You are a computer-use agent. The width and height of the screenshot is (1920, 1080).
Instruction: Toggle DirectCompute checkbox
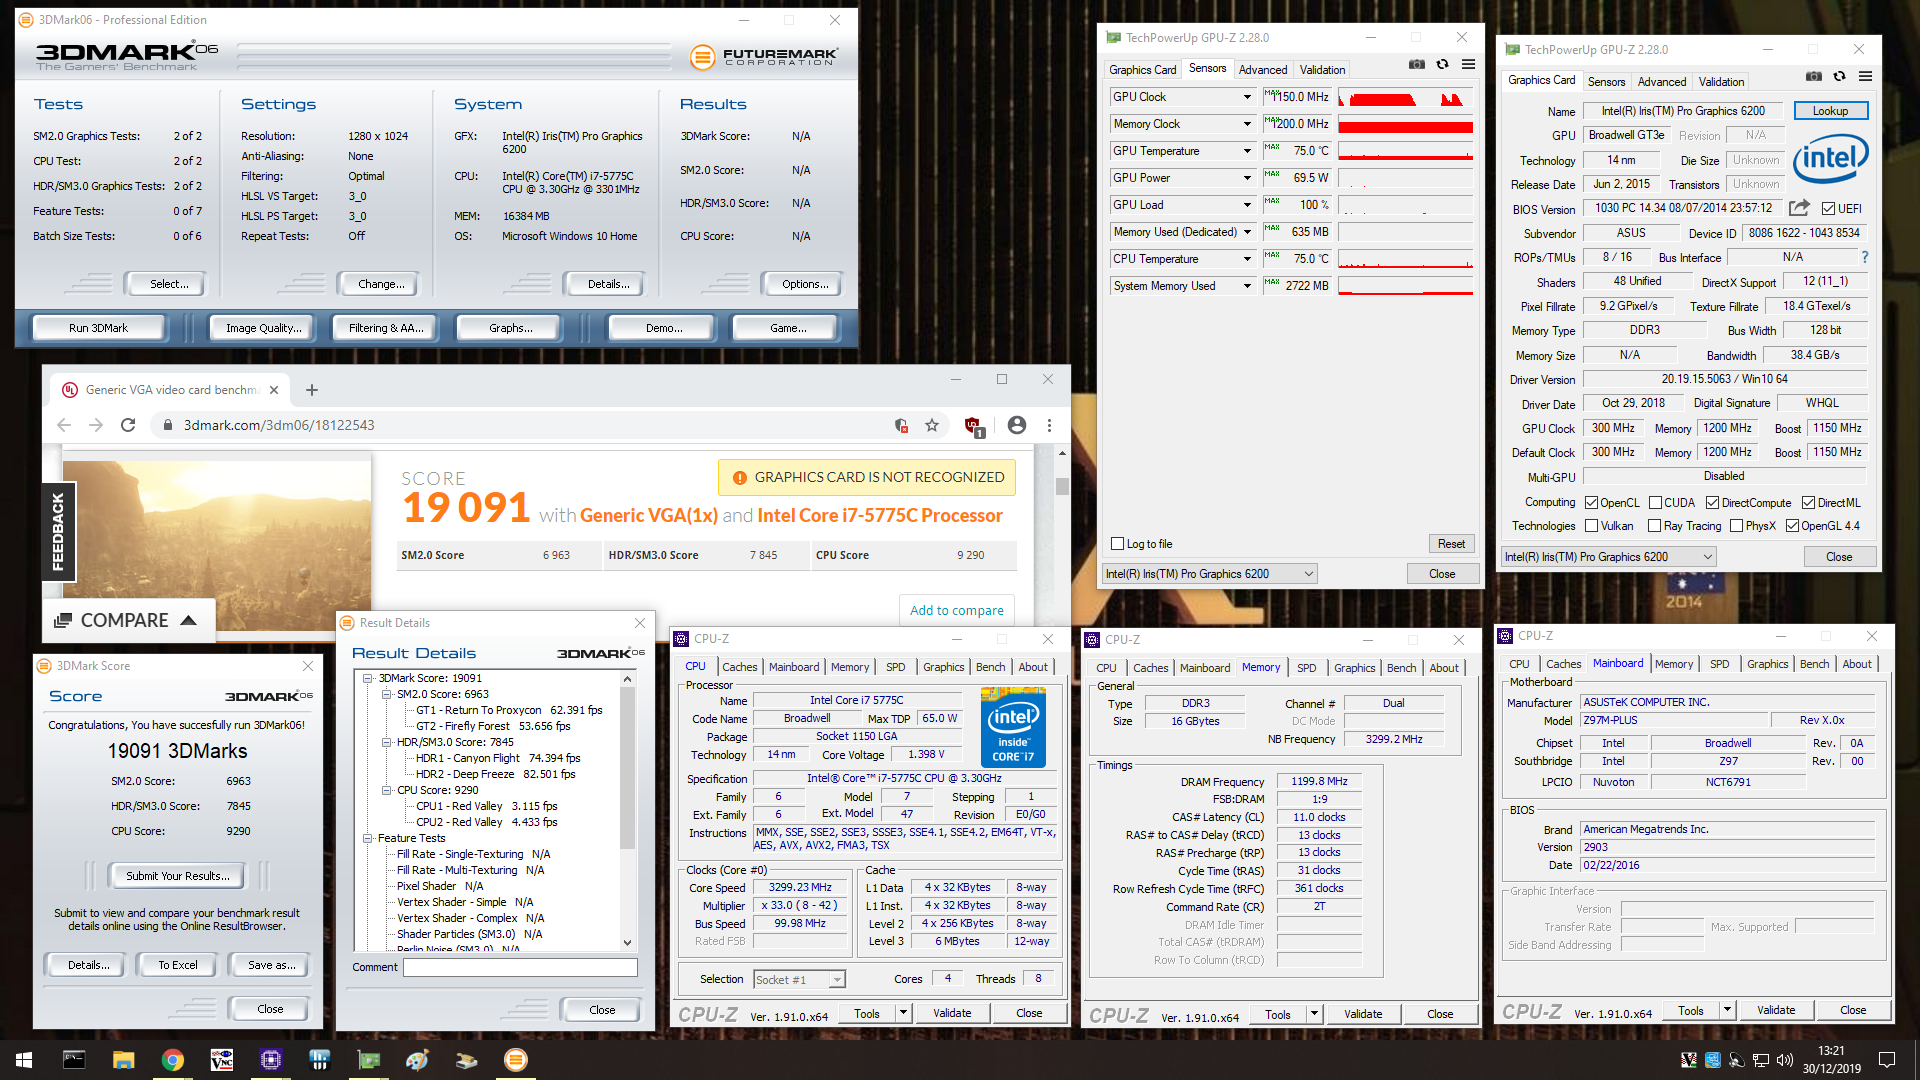(1712, 503)
